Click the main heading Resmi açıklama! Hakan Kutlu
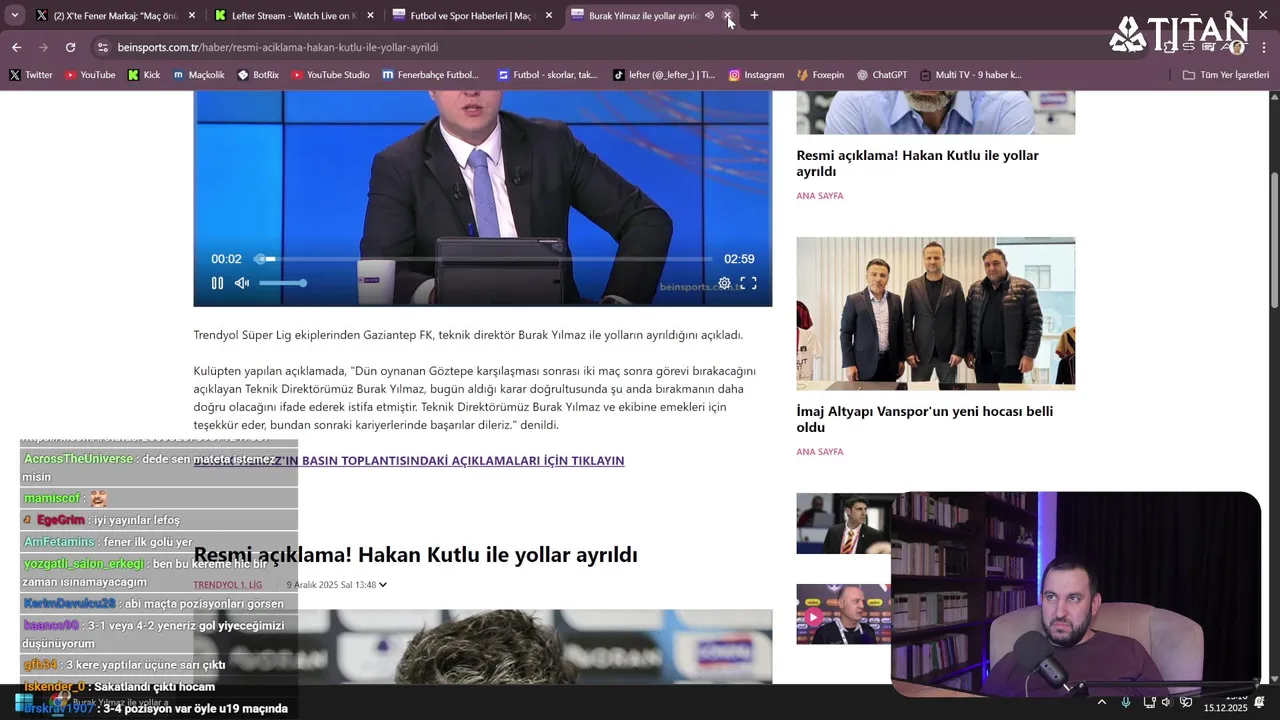This screenshot has width=1280, height=720. [415, 555]
